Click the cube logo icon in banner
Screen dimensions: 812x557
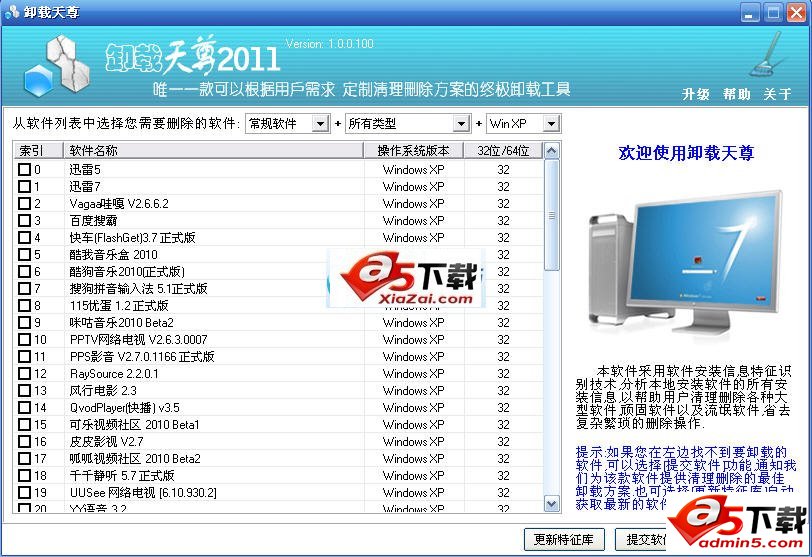pos(57,66)
